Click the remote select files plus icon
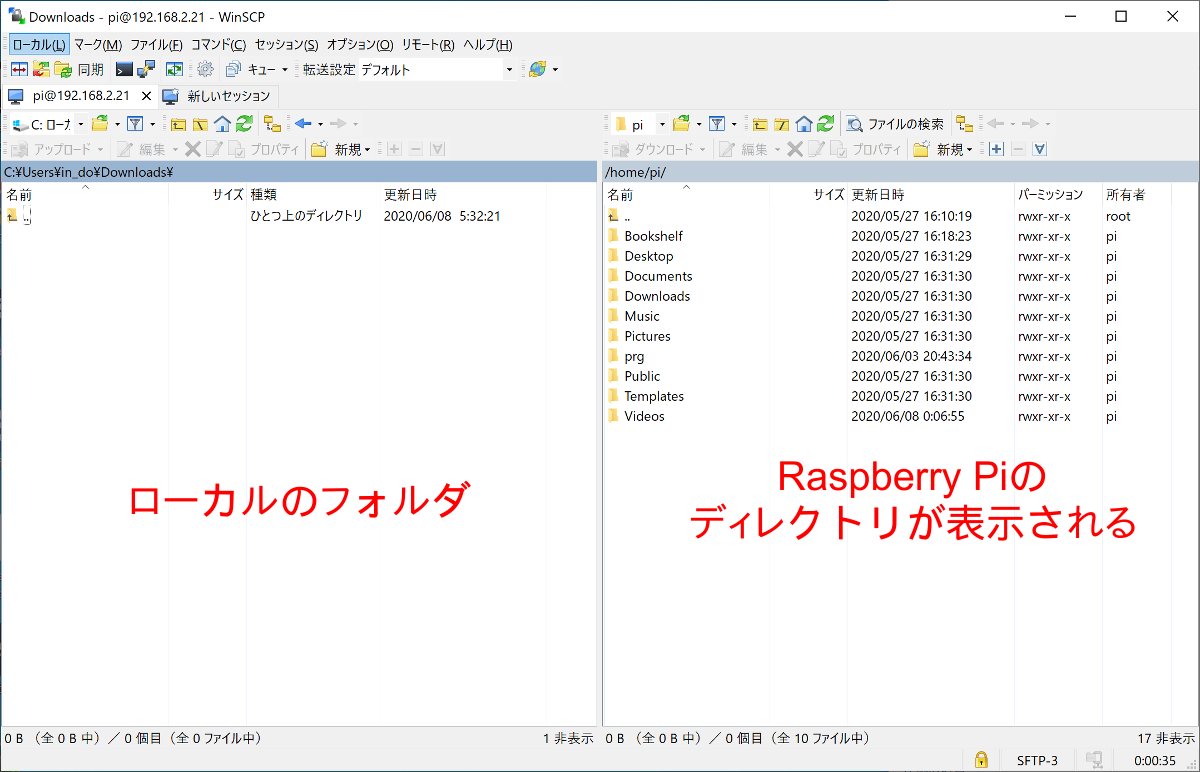 click(x=995, y=150)
